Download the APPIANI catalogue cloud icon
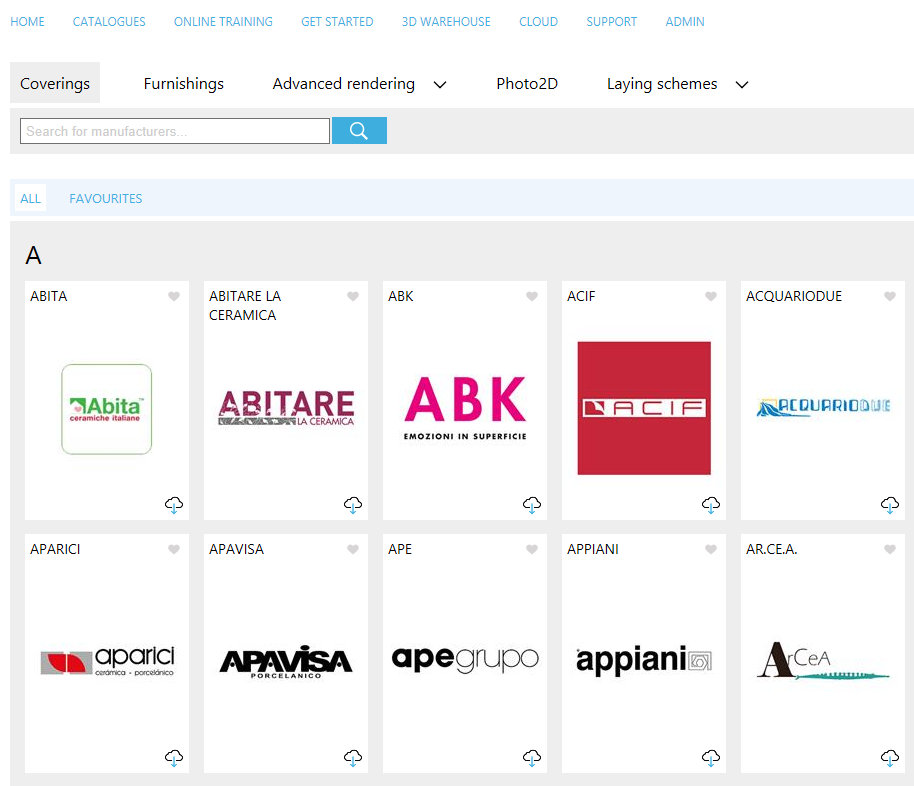Screen dimensions: 914x786 click(x=711, y=757)
